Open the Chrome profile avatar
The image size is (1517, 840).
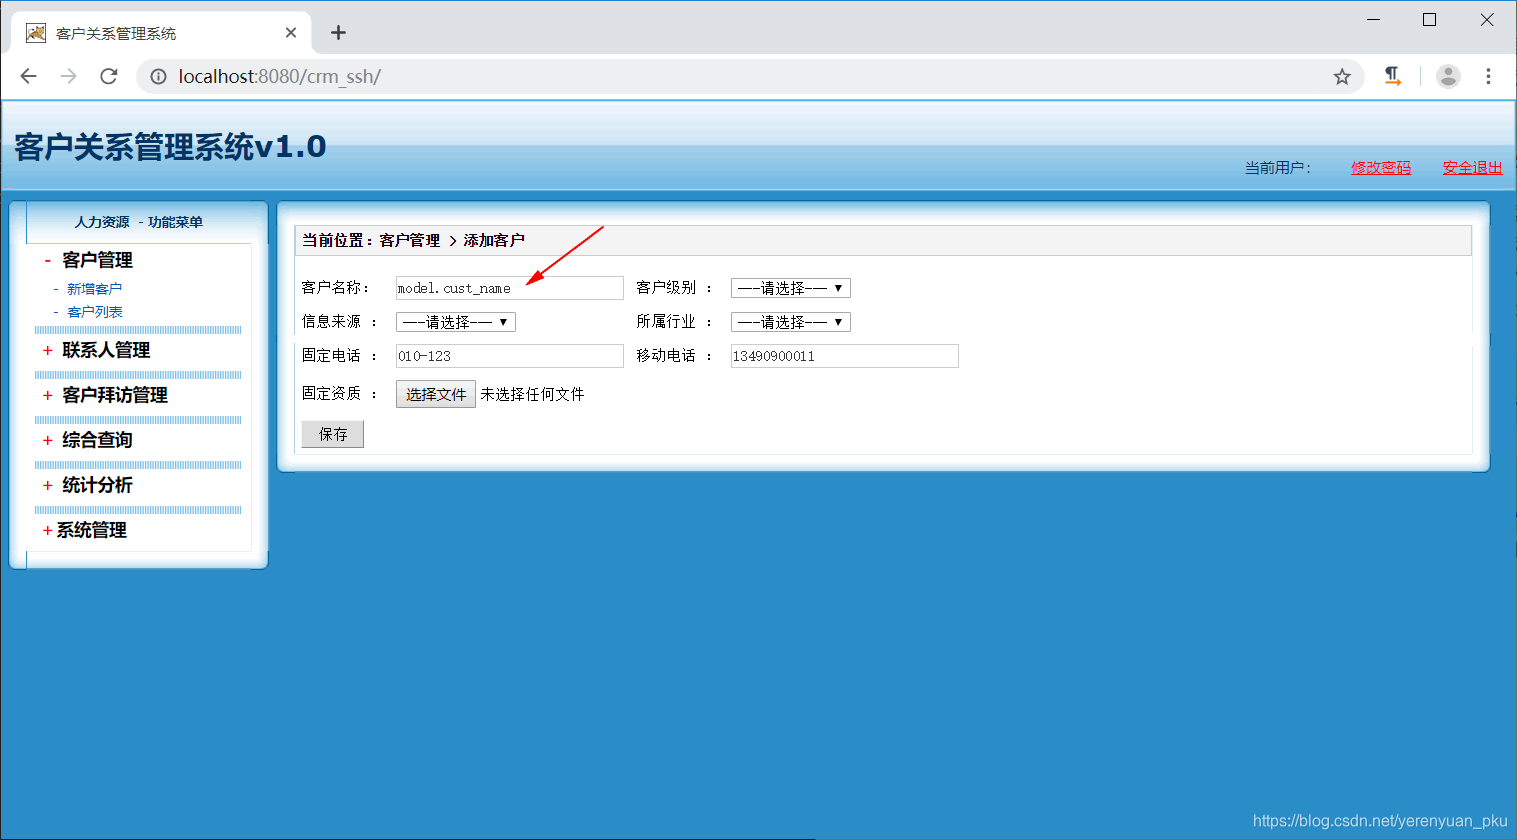coord(1448,76)
